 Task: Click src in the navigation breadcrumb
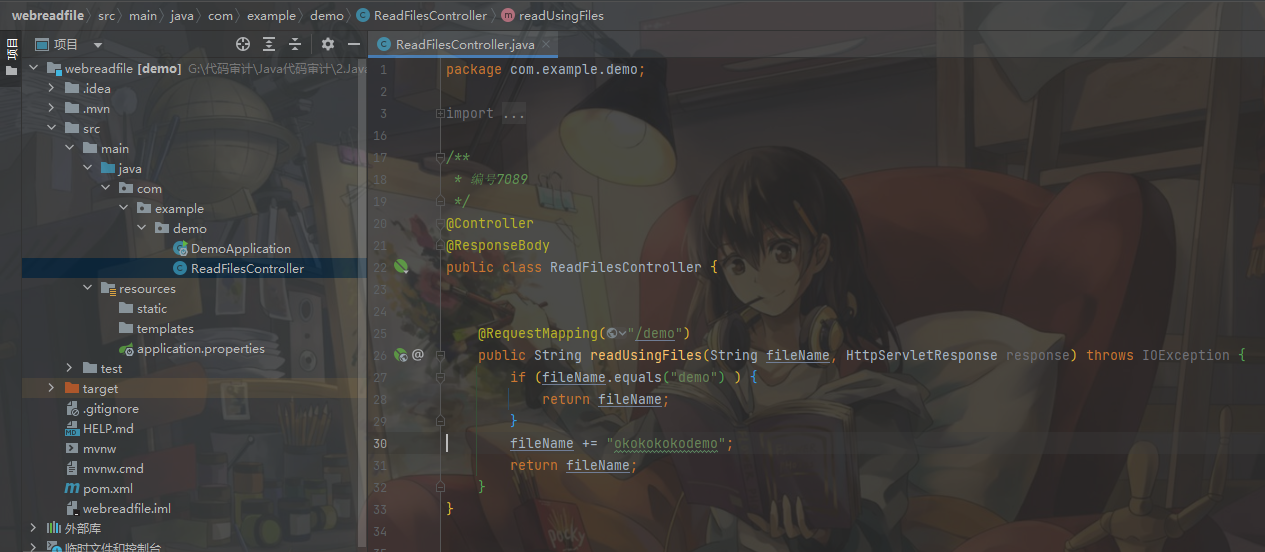(106, 15)
